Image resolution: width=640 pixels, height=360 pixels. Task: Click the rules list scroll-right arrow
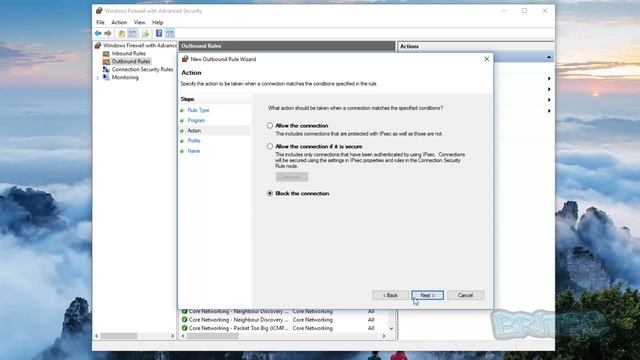pyautogui.click(x=384, y=336)
